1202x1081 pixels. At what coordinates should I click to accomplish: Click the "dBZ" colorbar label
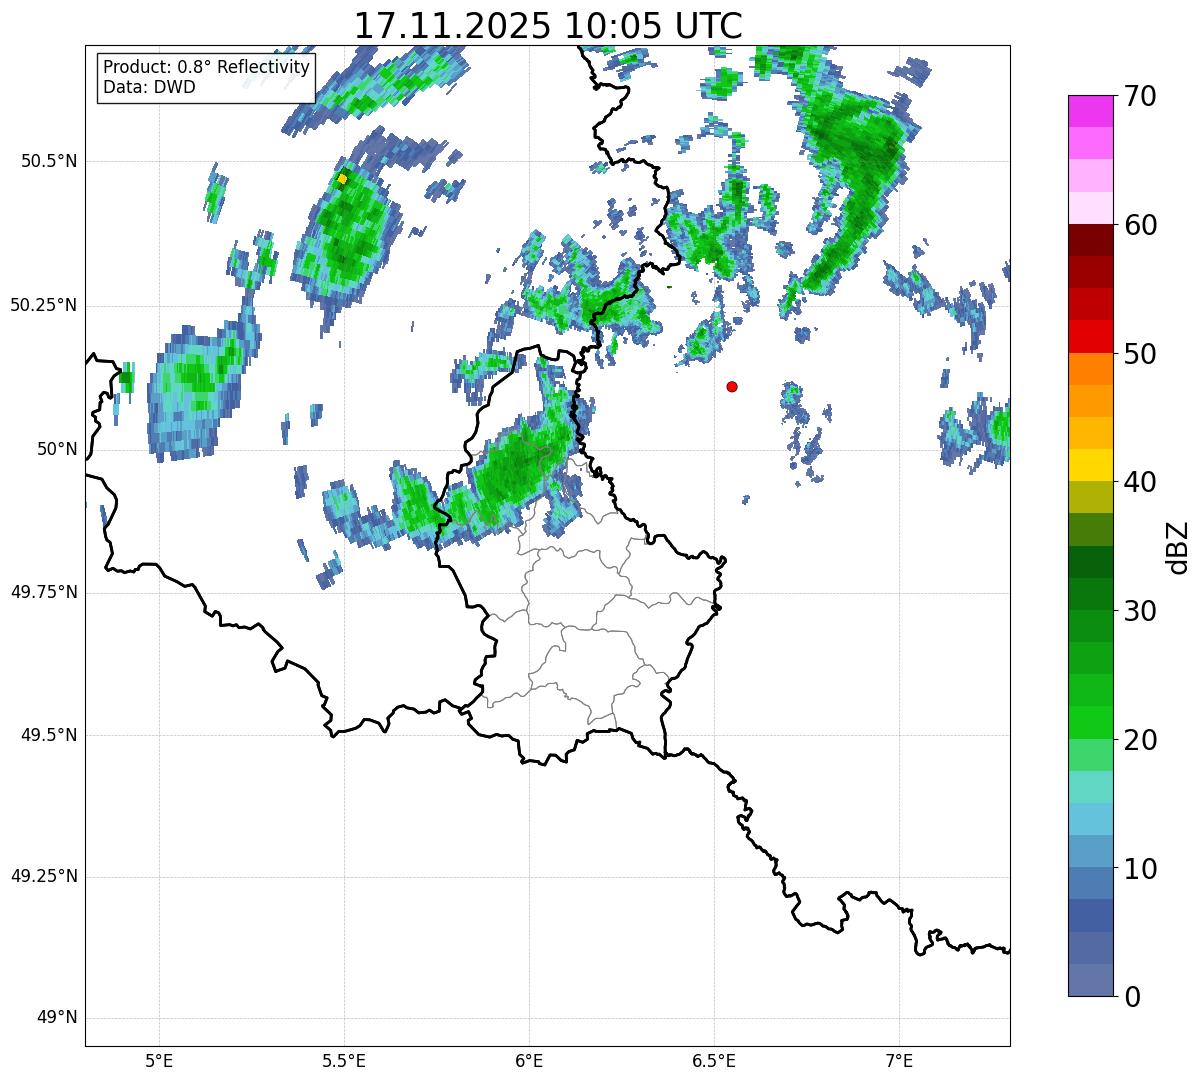point(1178,546)
